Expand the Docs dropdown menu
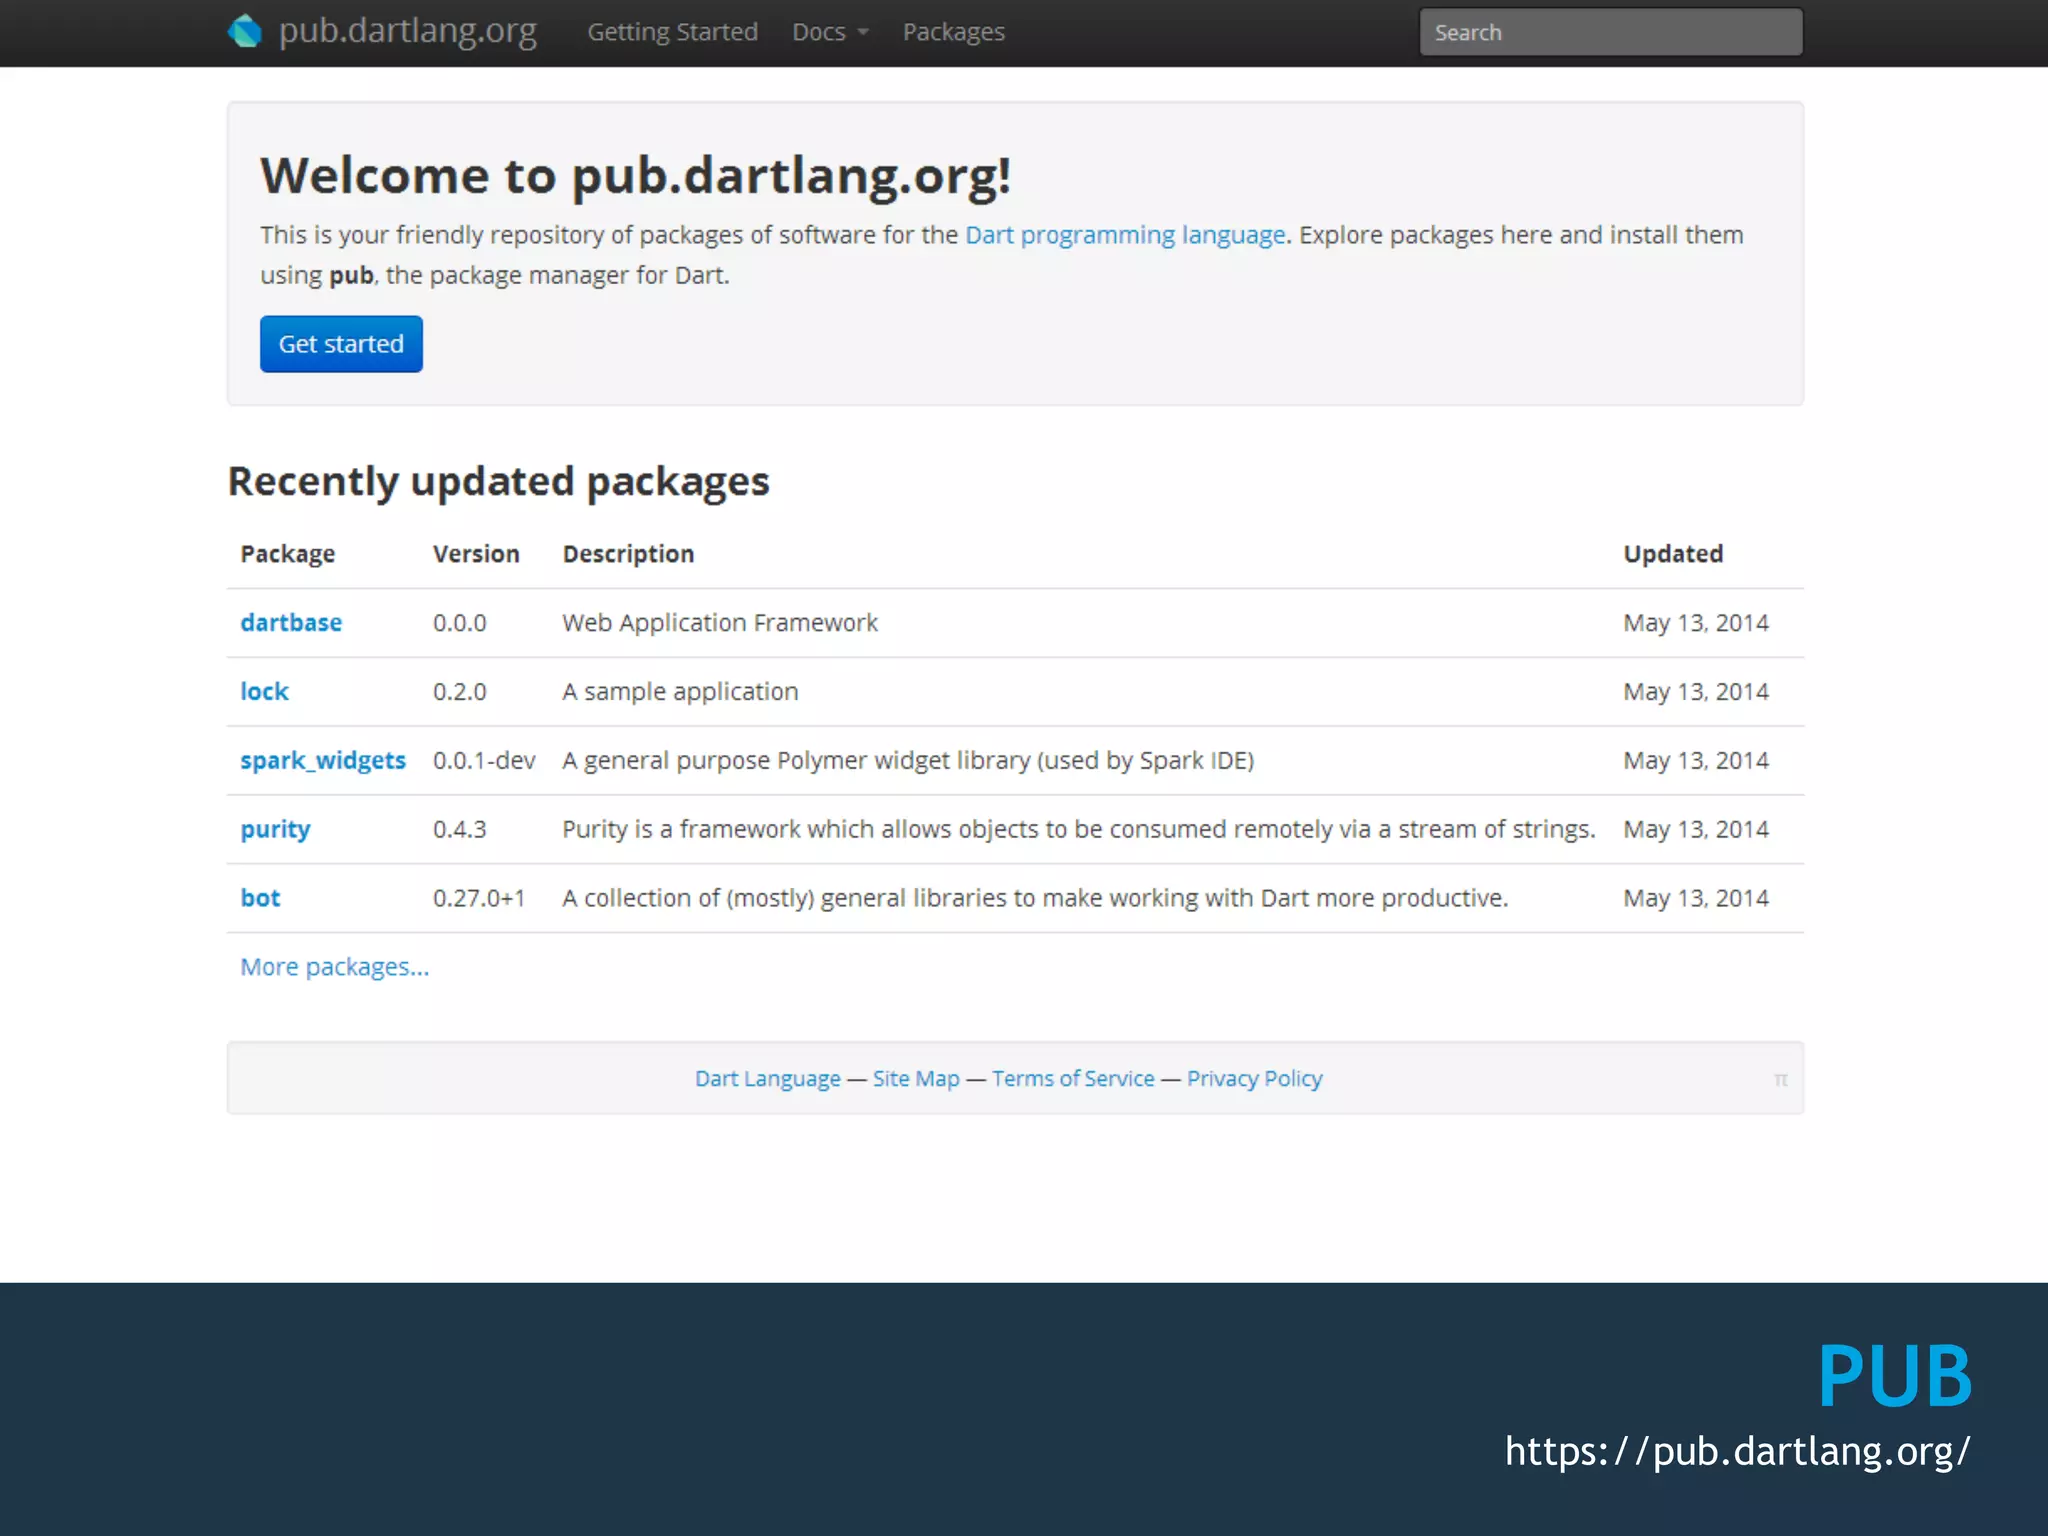 pos(830,32)
